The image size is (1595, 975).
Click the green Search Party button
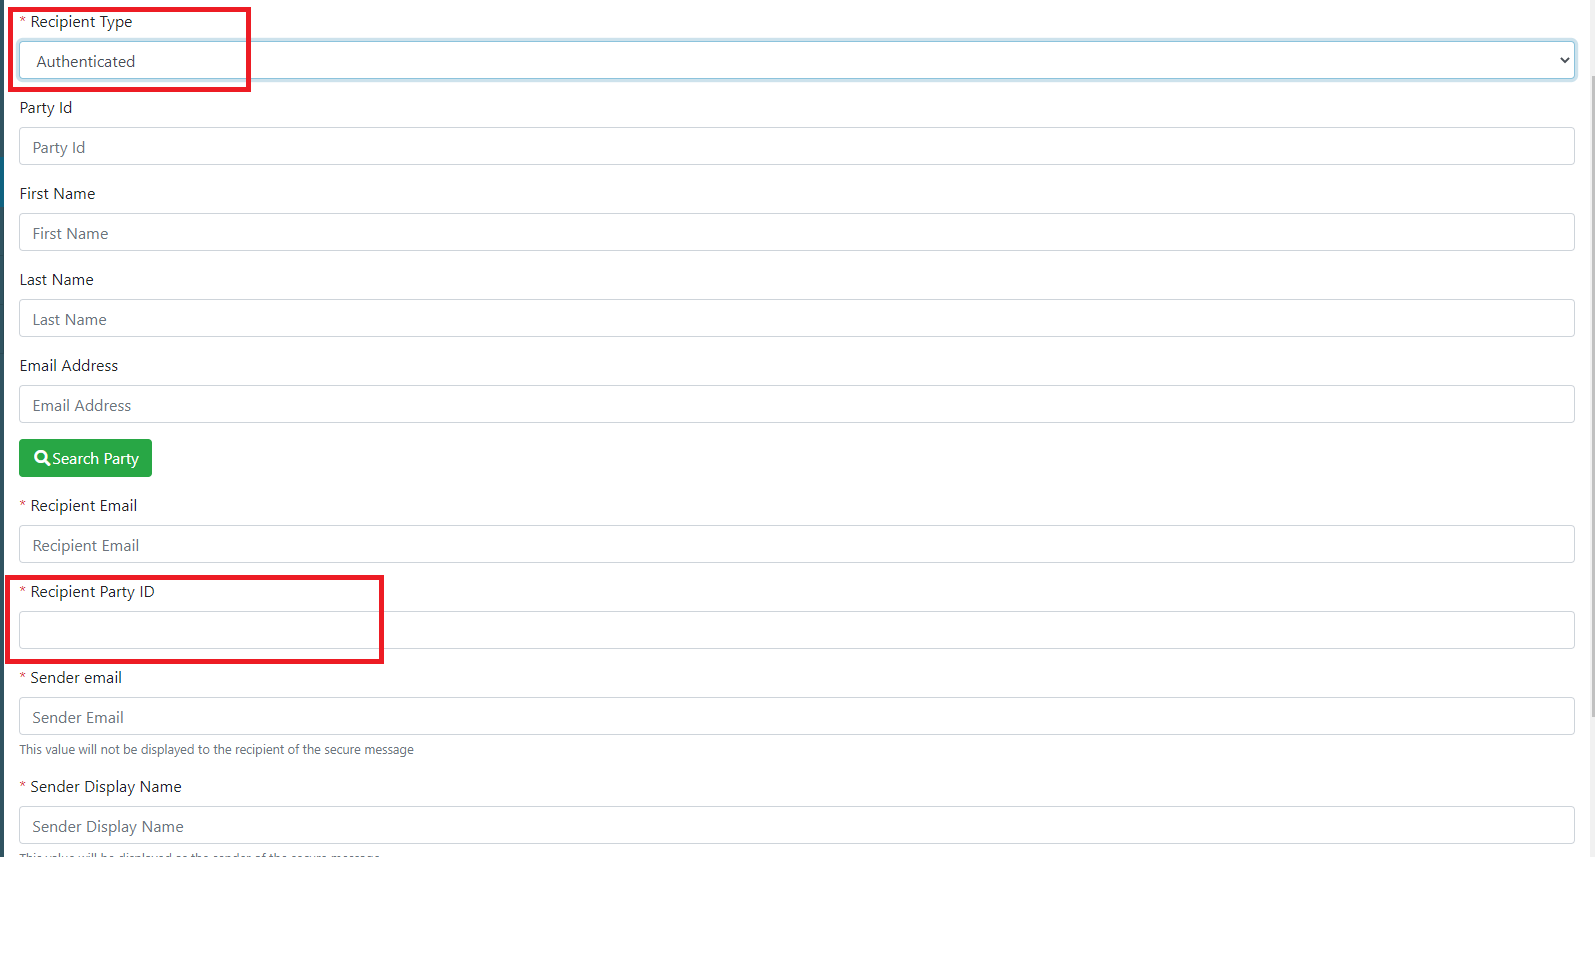[85, 458]
